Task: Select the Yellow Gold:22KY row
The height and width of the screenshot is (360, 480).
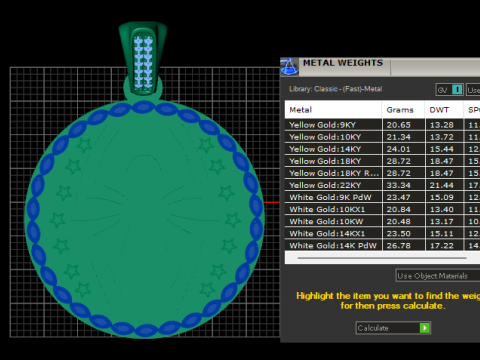Action: click(x=382, y=185)
